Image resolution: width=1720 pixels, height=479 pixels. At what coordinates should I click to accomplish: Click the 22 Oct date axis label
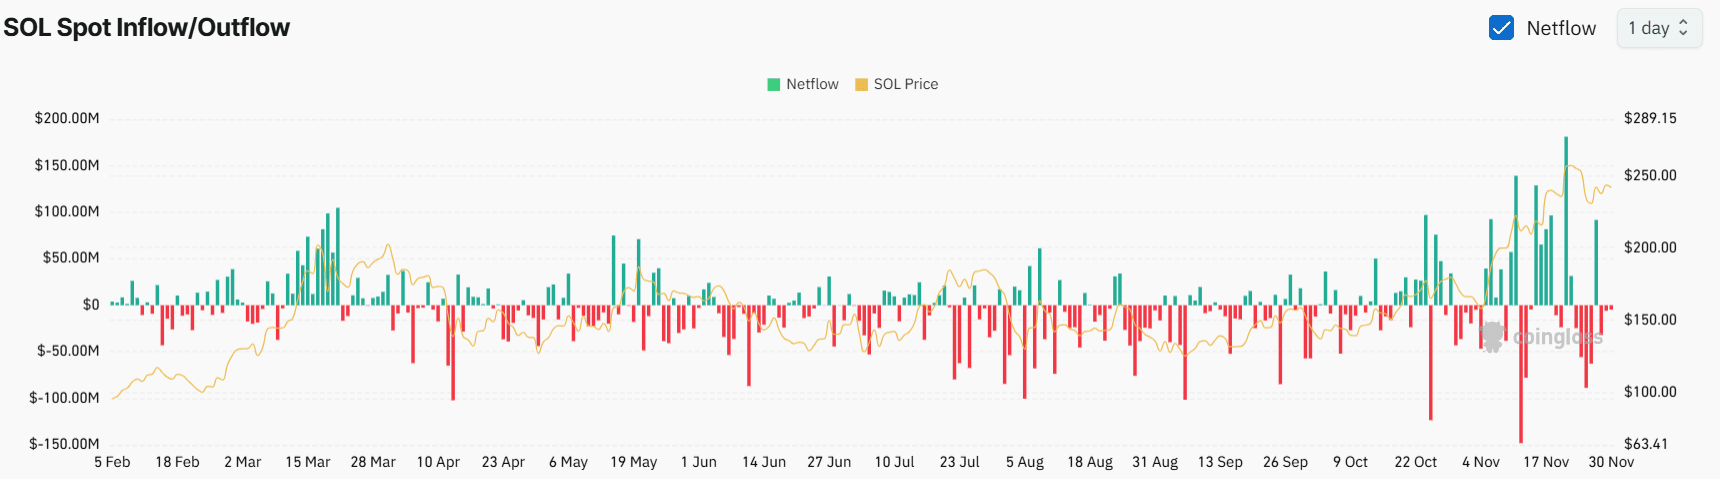(1415, 462)
